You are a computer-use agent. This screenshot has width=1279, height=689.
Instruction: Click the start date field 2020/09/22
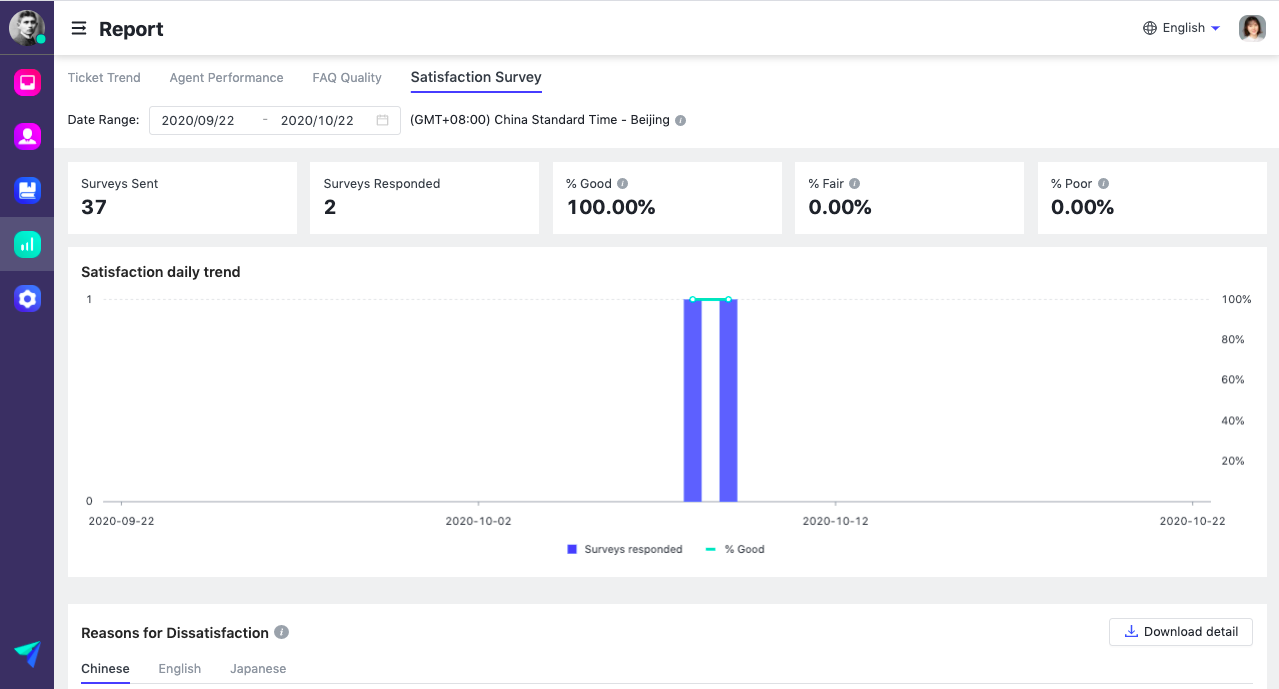click(198, 120)
